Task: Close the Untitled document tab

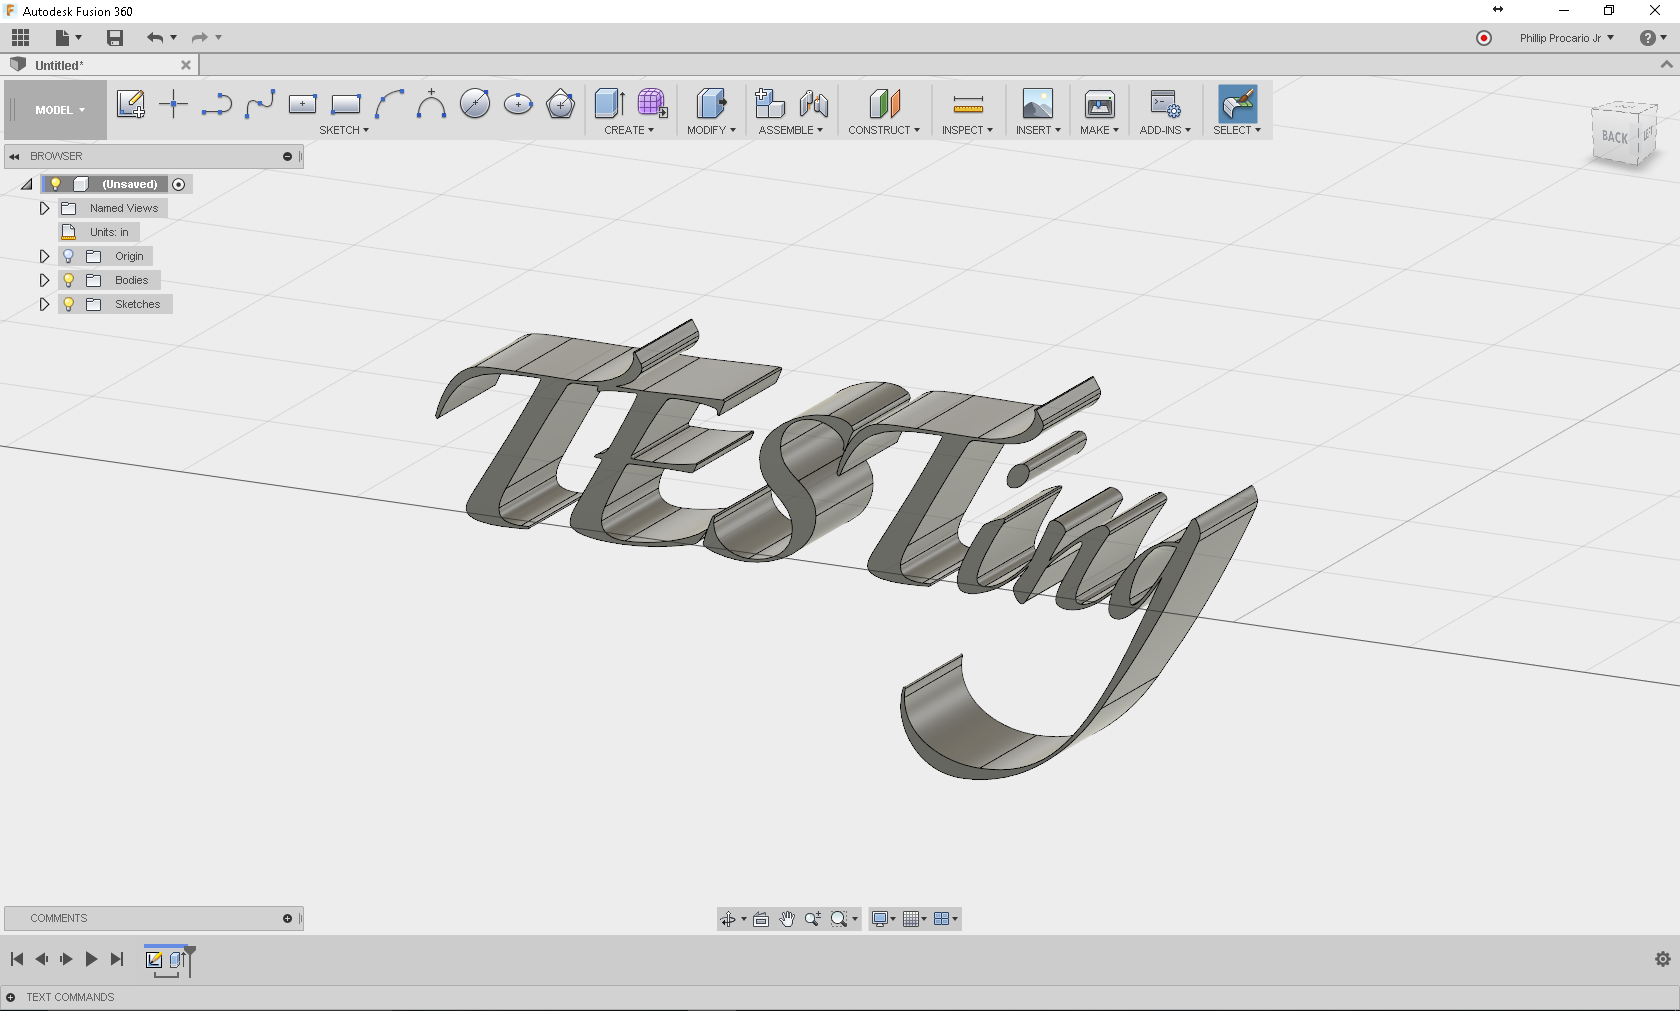Action: click(x=186, y=65)
